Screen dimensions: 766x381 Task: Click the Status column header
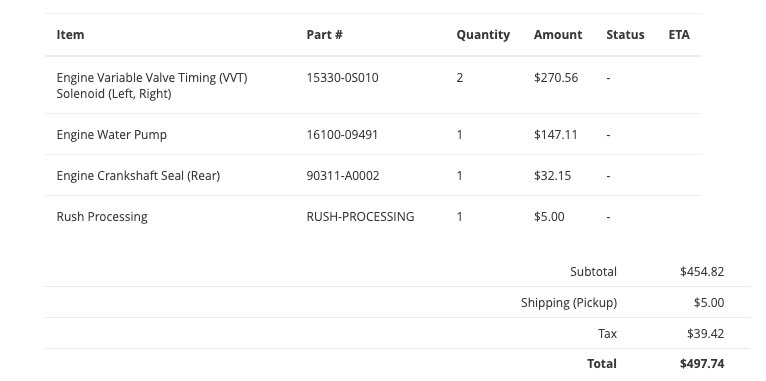coord(625,35)
